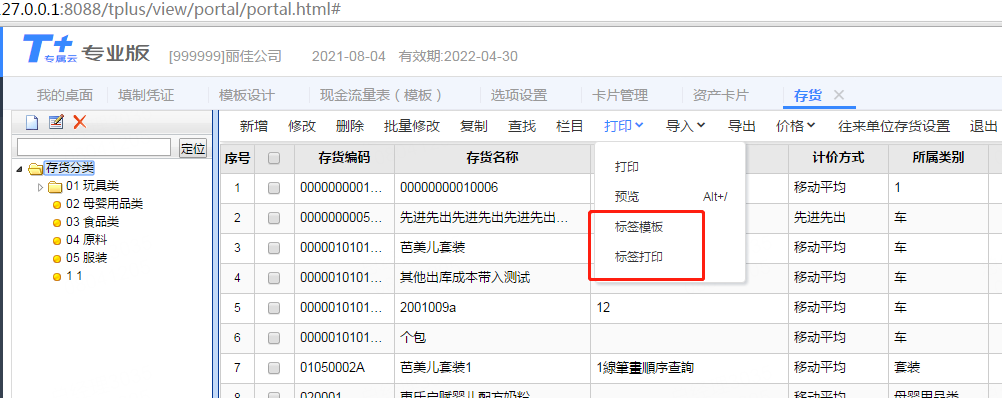Click the 导出 toolbar button

[742, 126]
